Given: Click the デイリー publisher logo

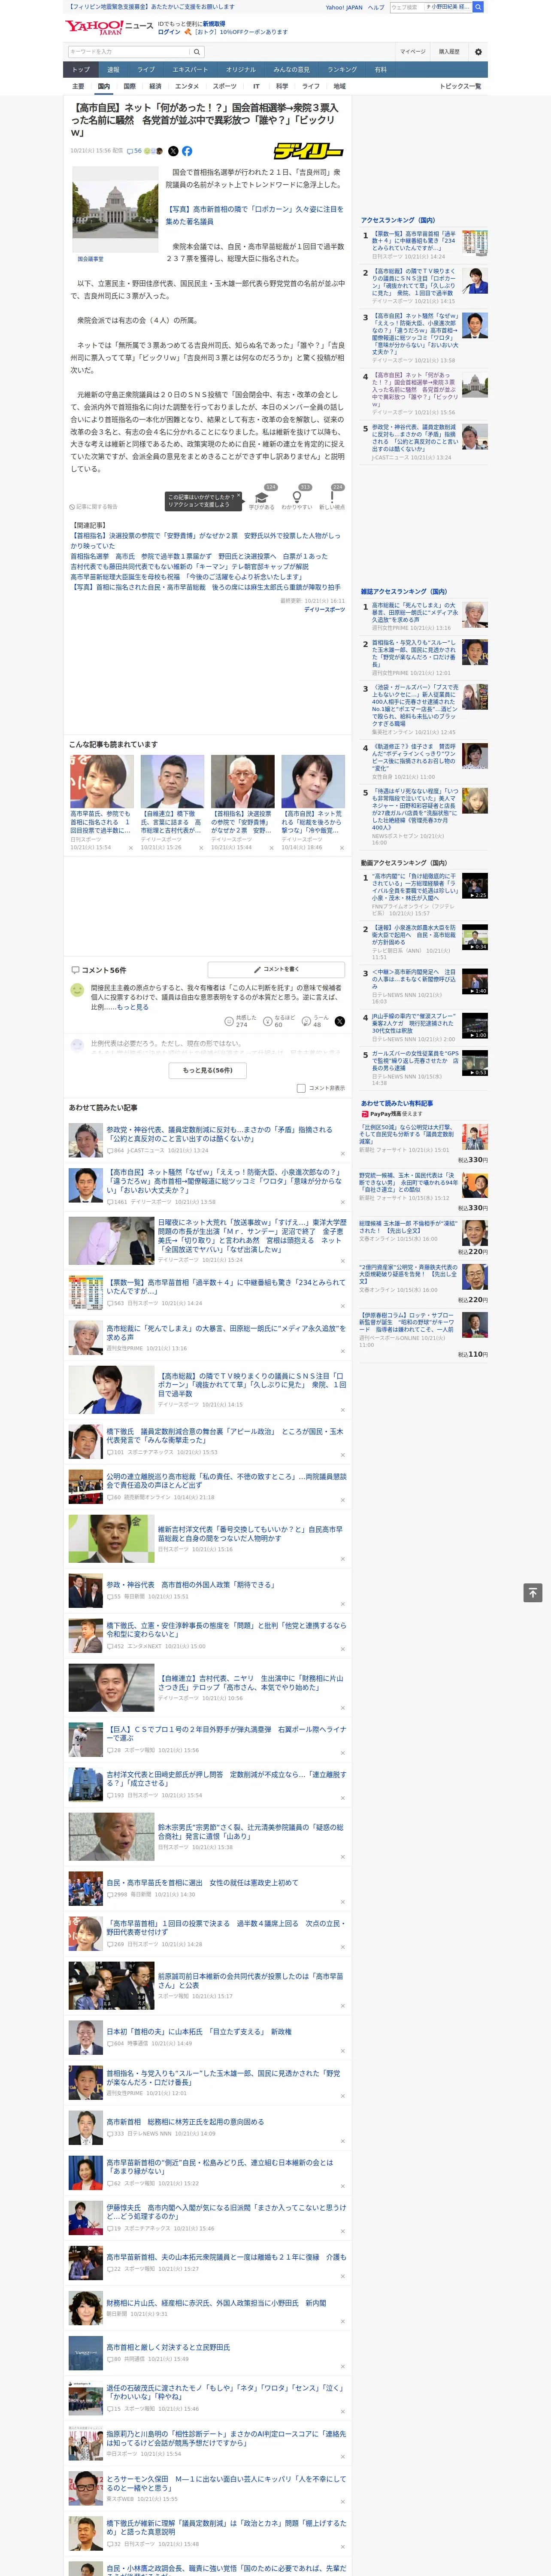Looking at the screenshot, I should (308, 151).
